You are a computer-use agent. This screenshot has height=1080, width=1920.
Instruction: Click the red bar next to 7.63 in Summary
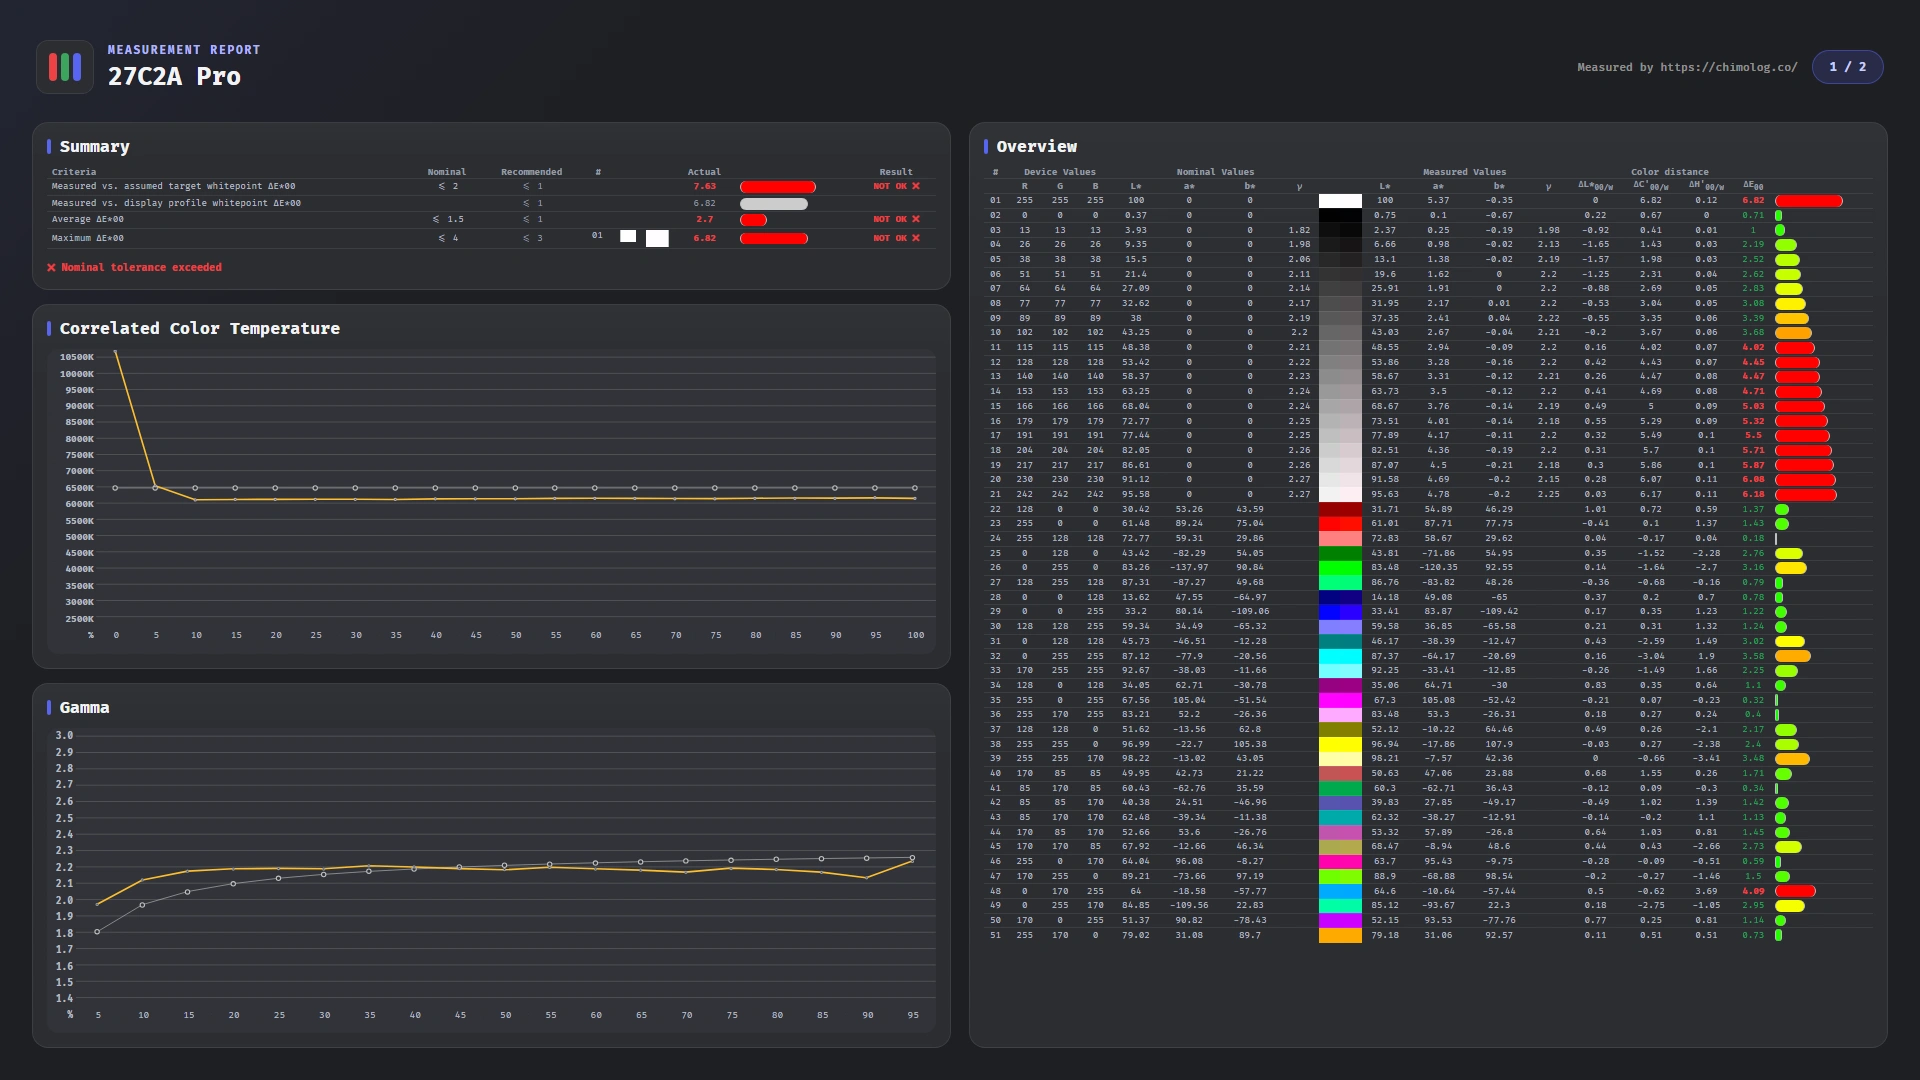(x=778, y=187)
